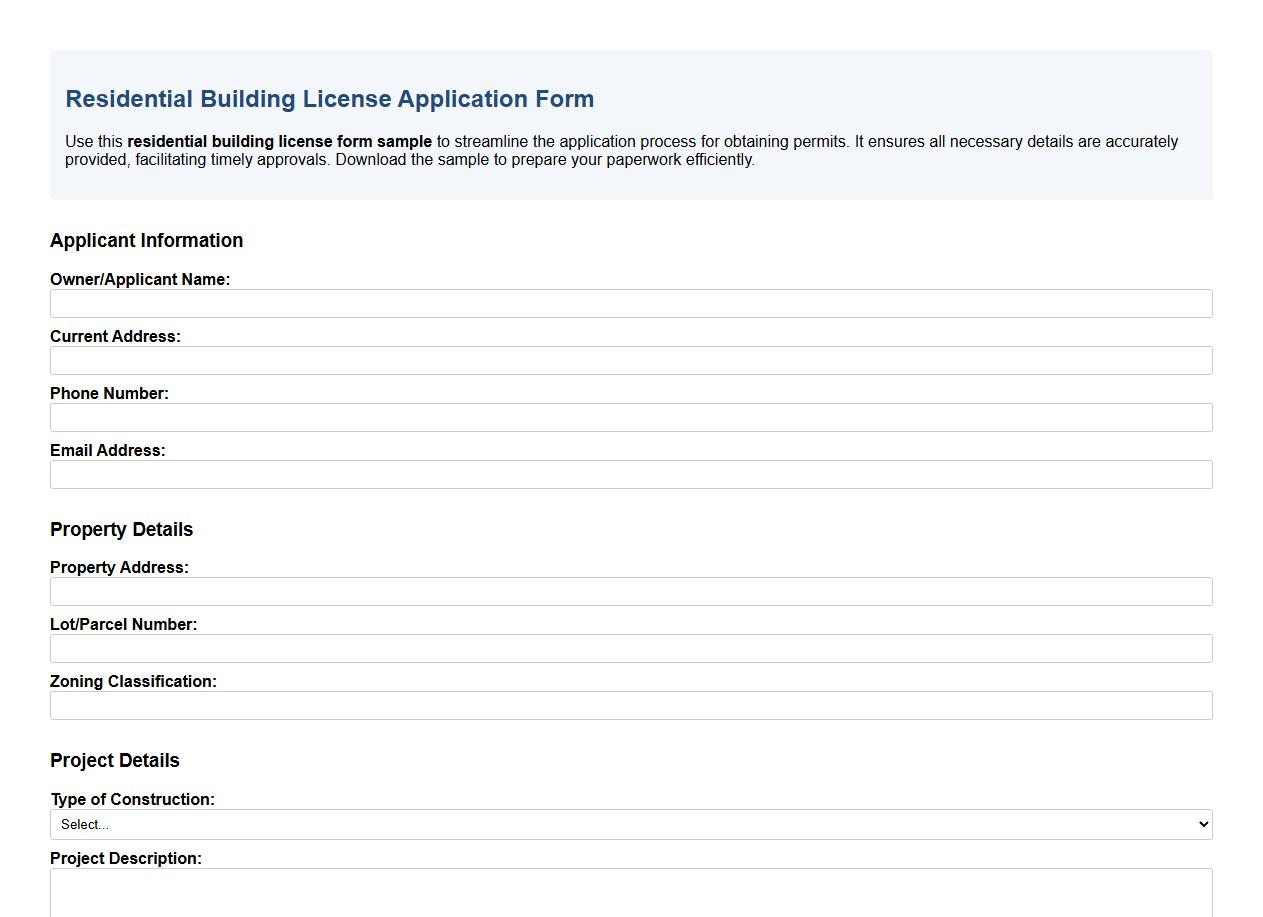
Task: Click the Owner/Applicant Name input field
Action: (631, 304)
